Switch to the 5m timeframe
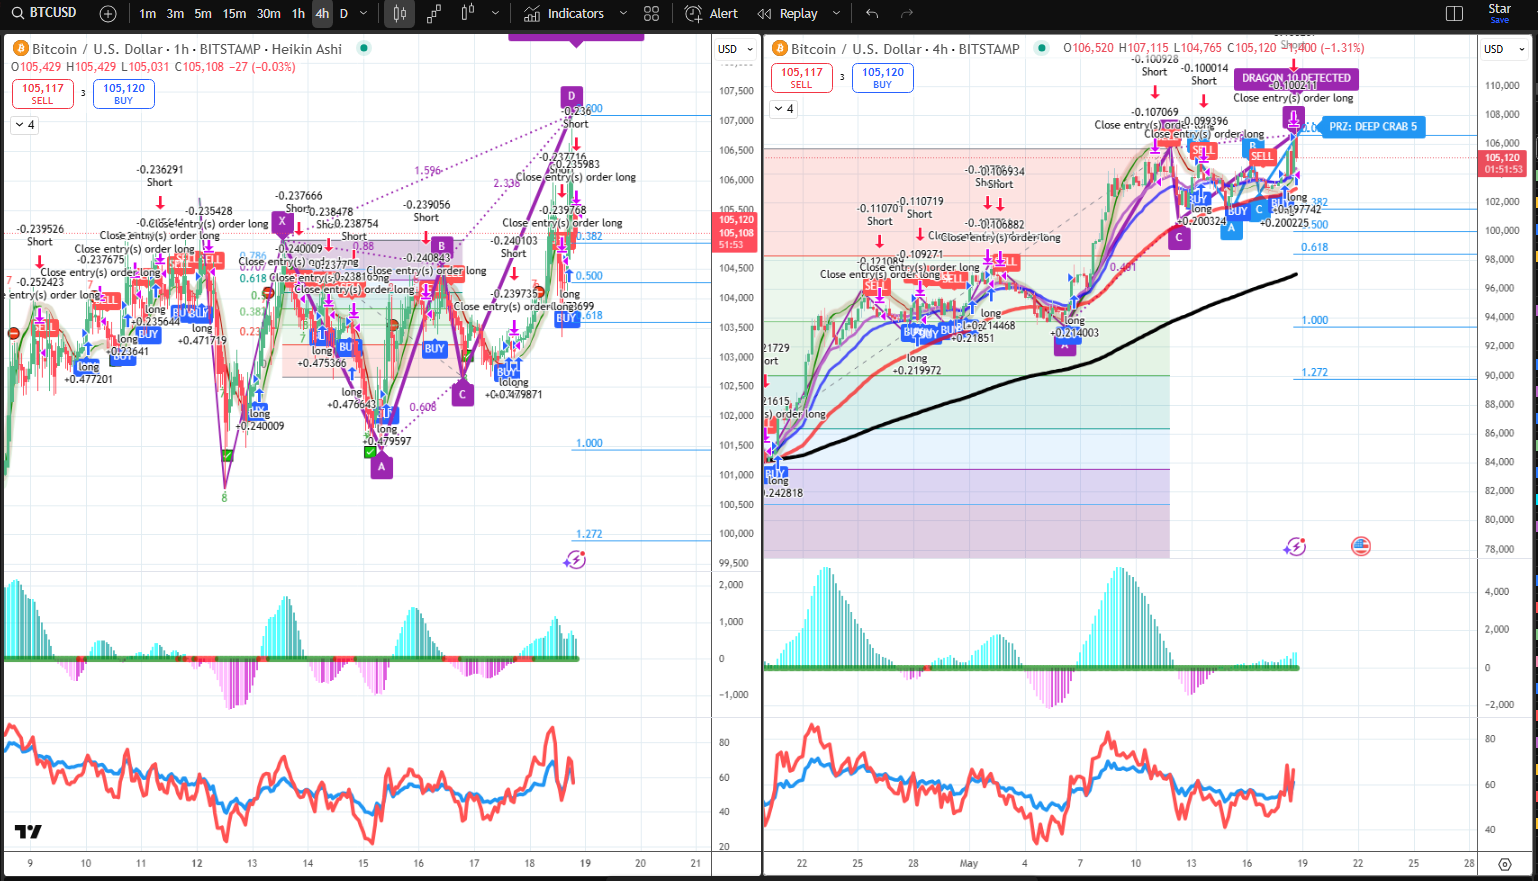1538x881 pixels. pos(203,14)
